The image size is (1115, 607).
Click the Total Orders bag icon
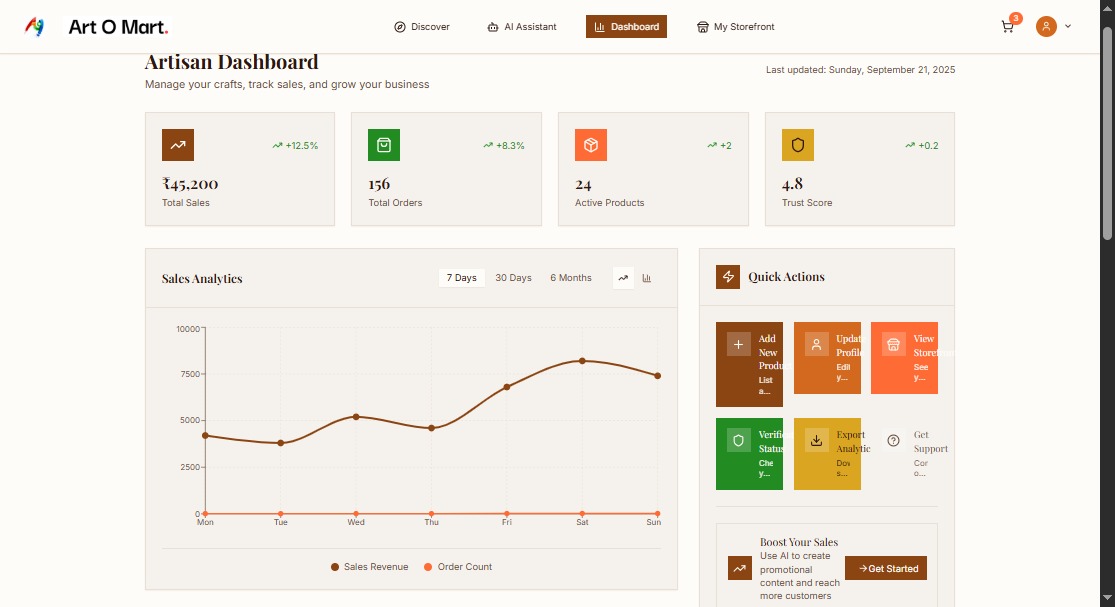click(x=384, y=145)
